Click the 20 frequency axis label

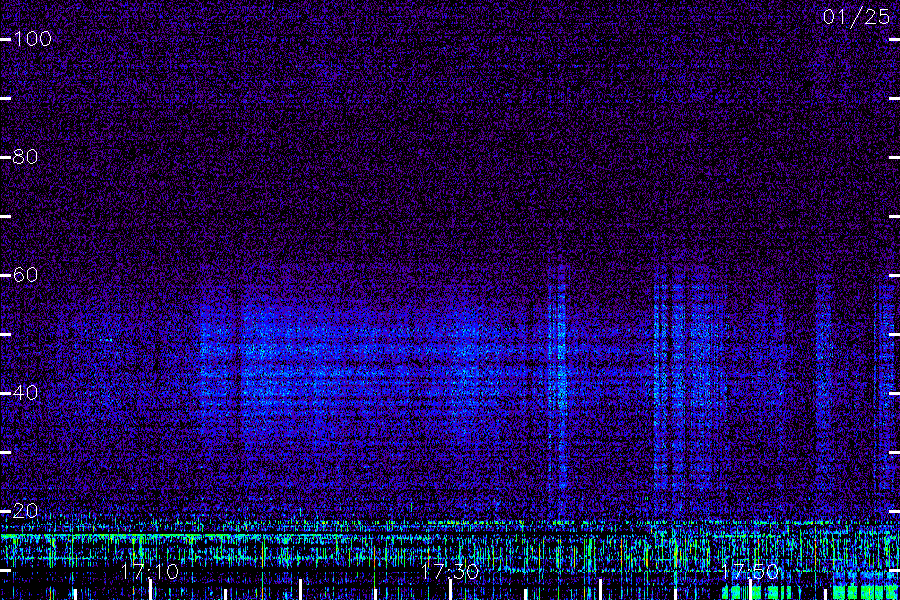[x=25, y=511]
